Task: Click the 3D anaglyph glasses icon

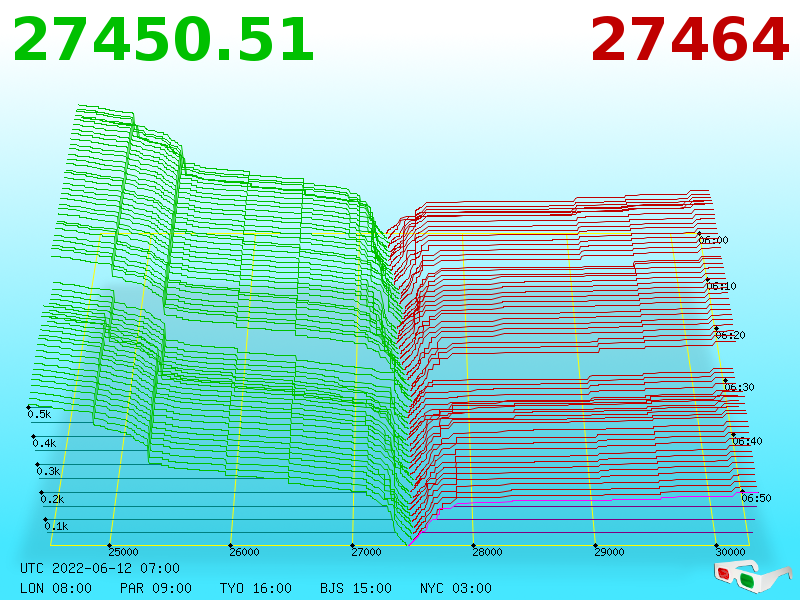Action: tap(752, 575)
